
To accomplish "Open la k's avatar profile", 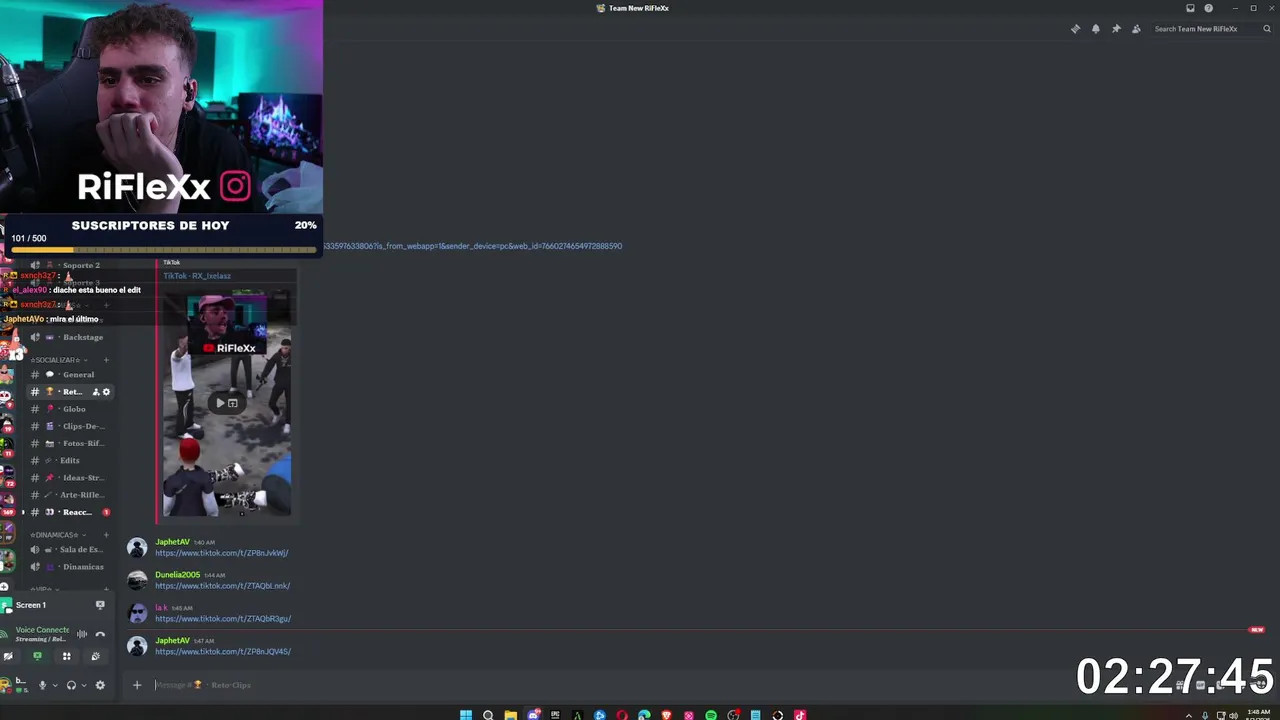I will click(137, 613).
